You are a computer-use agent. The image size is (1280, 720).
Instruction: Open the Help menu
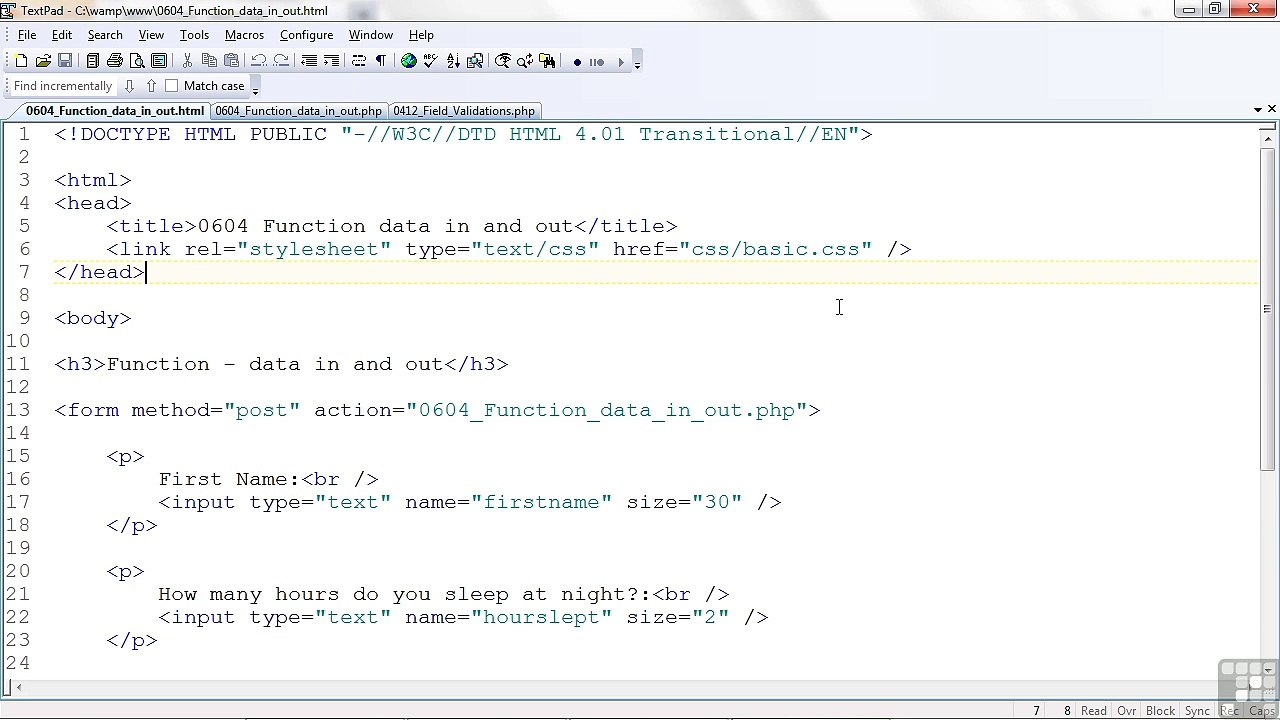pos(421,35)
